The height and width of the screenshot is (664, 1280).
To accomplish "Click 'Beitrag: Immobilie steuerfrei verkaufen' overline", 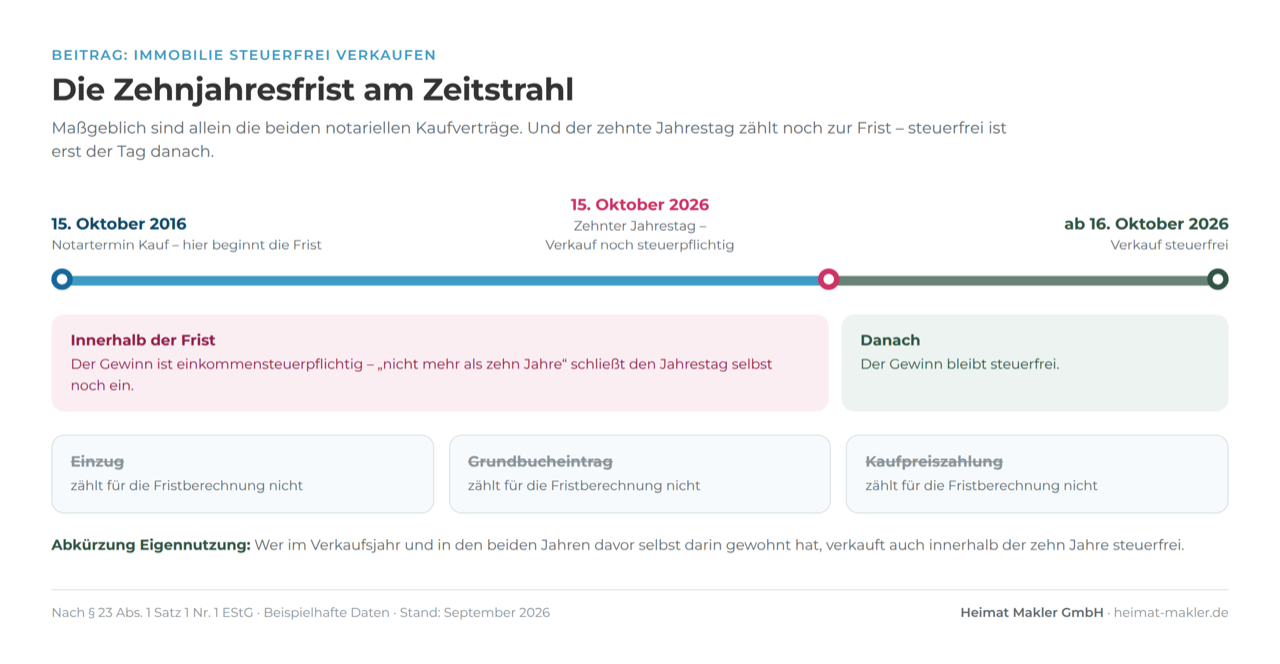I will click(x=244, y=55).
